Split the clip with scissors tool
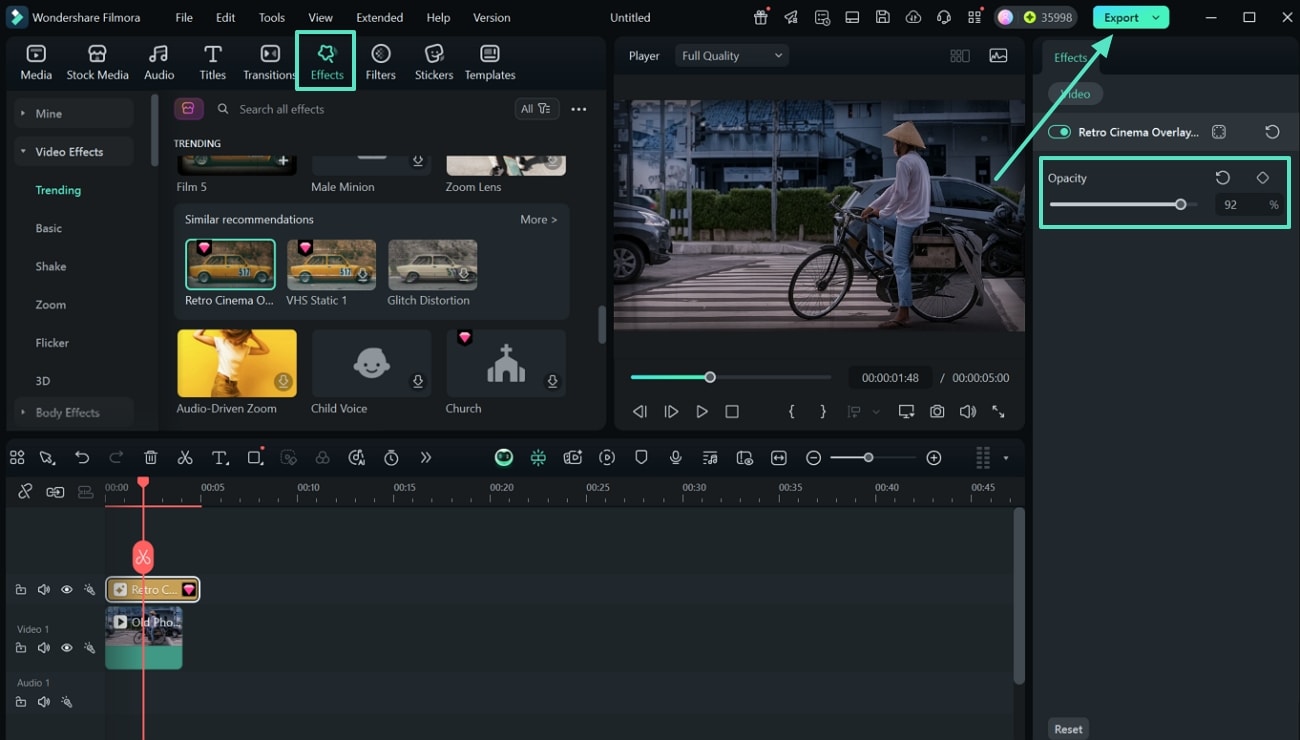Screen dimensions: 1300x740 pyautogui.click(x=185, y=457)
